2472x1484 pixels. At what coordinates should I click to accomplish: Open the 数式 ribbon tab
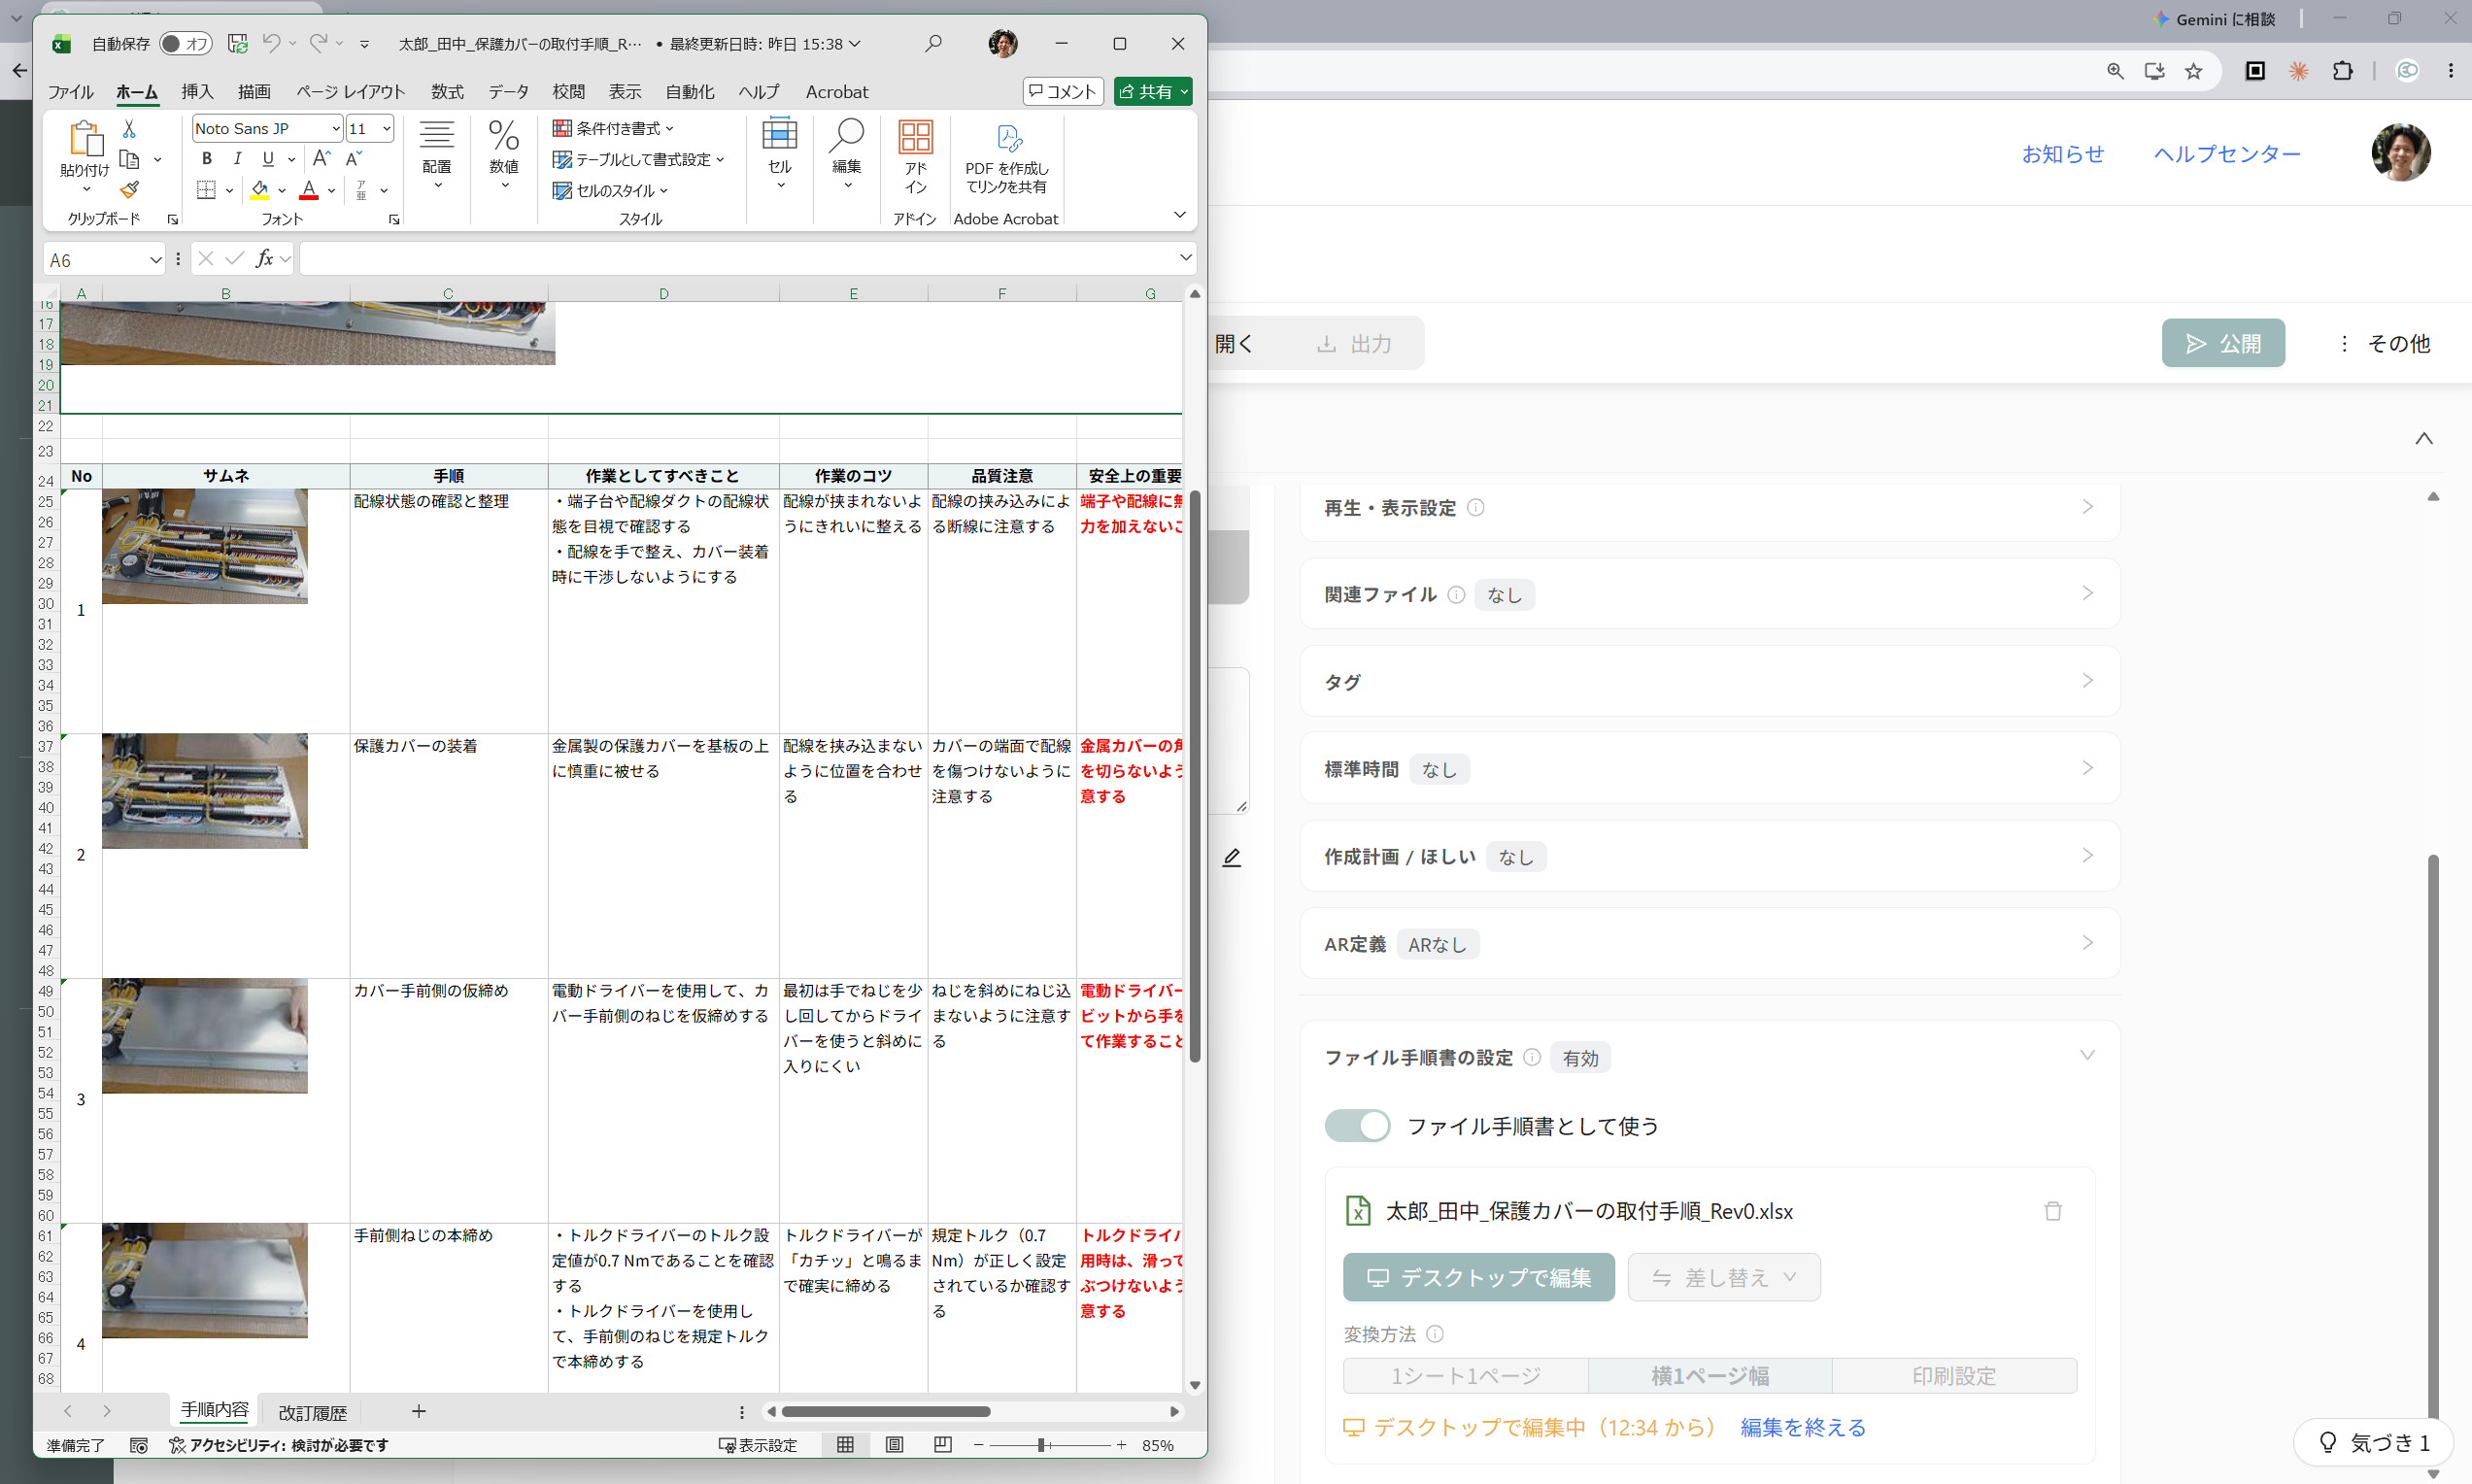(447, 92)
